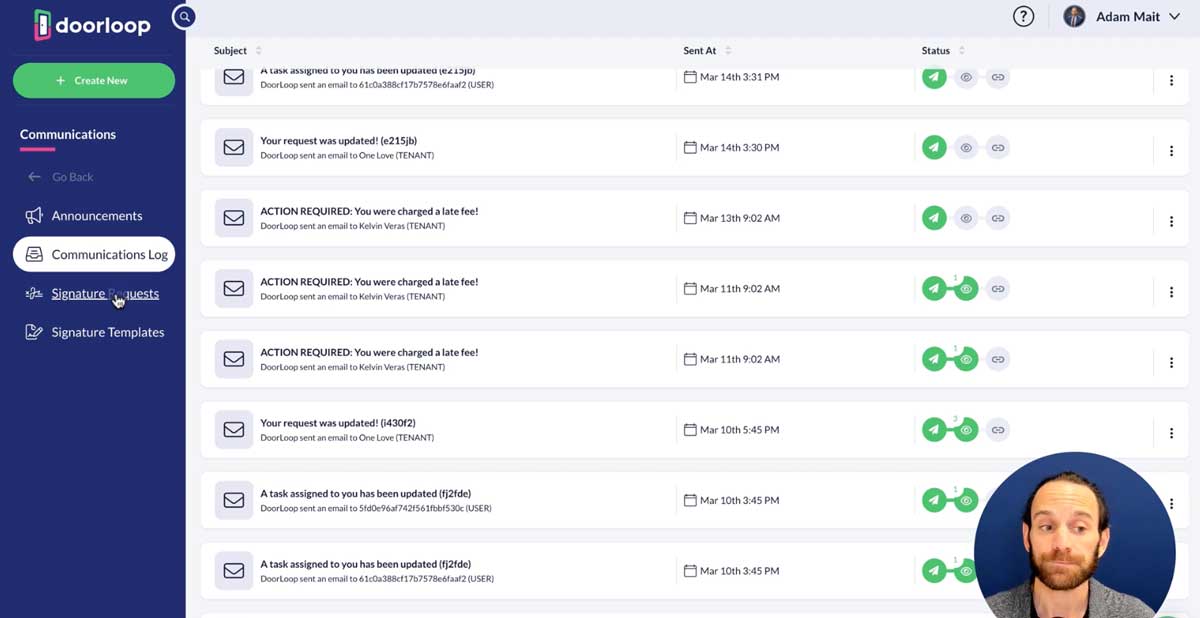Toggle the green eye indicator on One Love email

coord(965,429)
